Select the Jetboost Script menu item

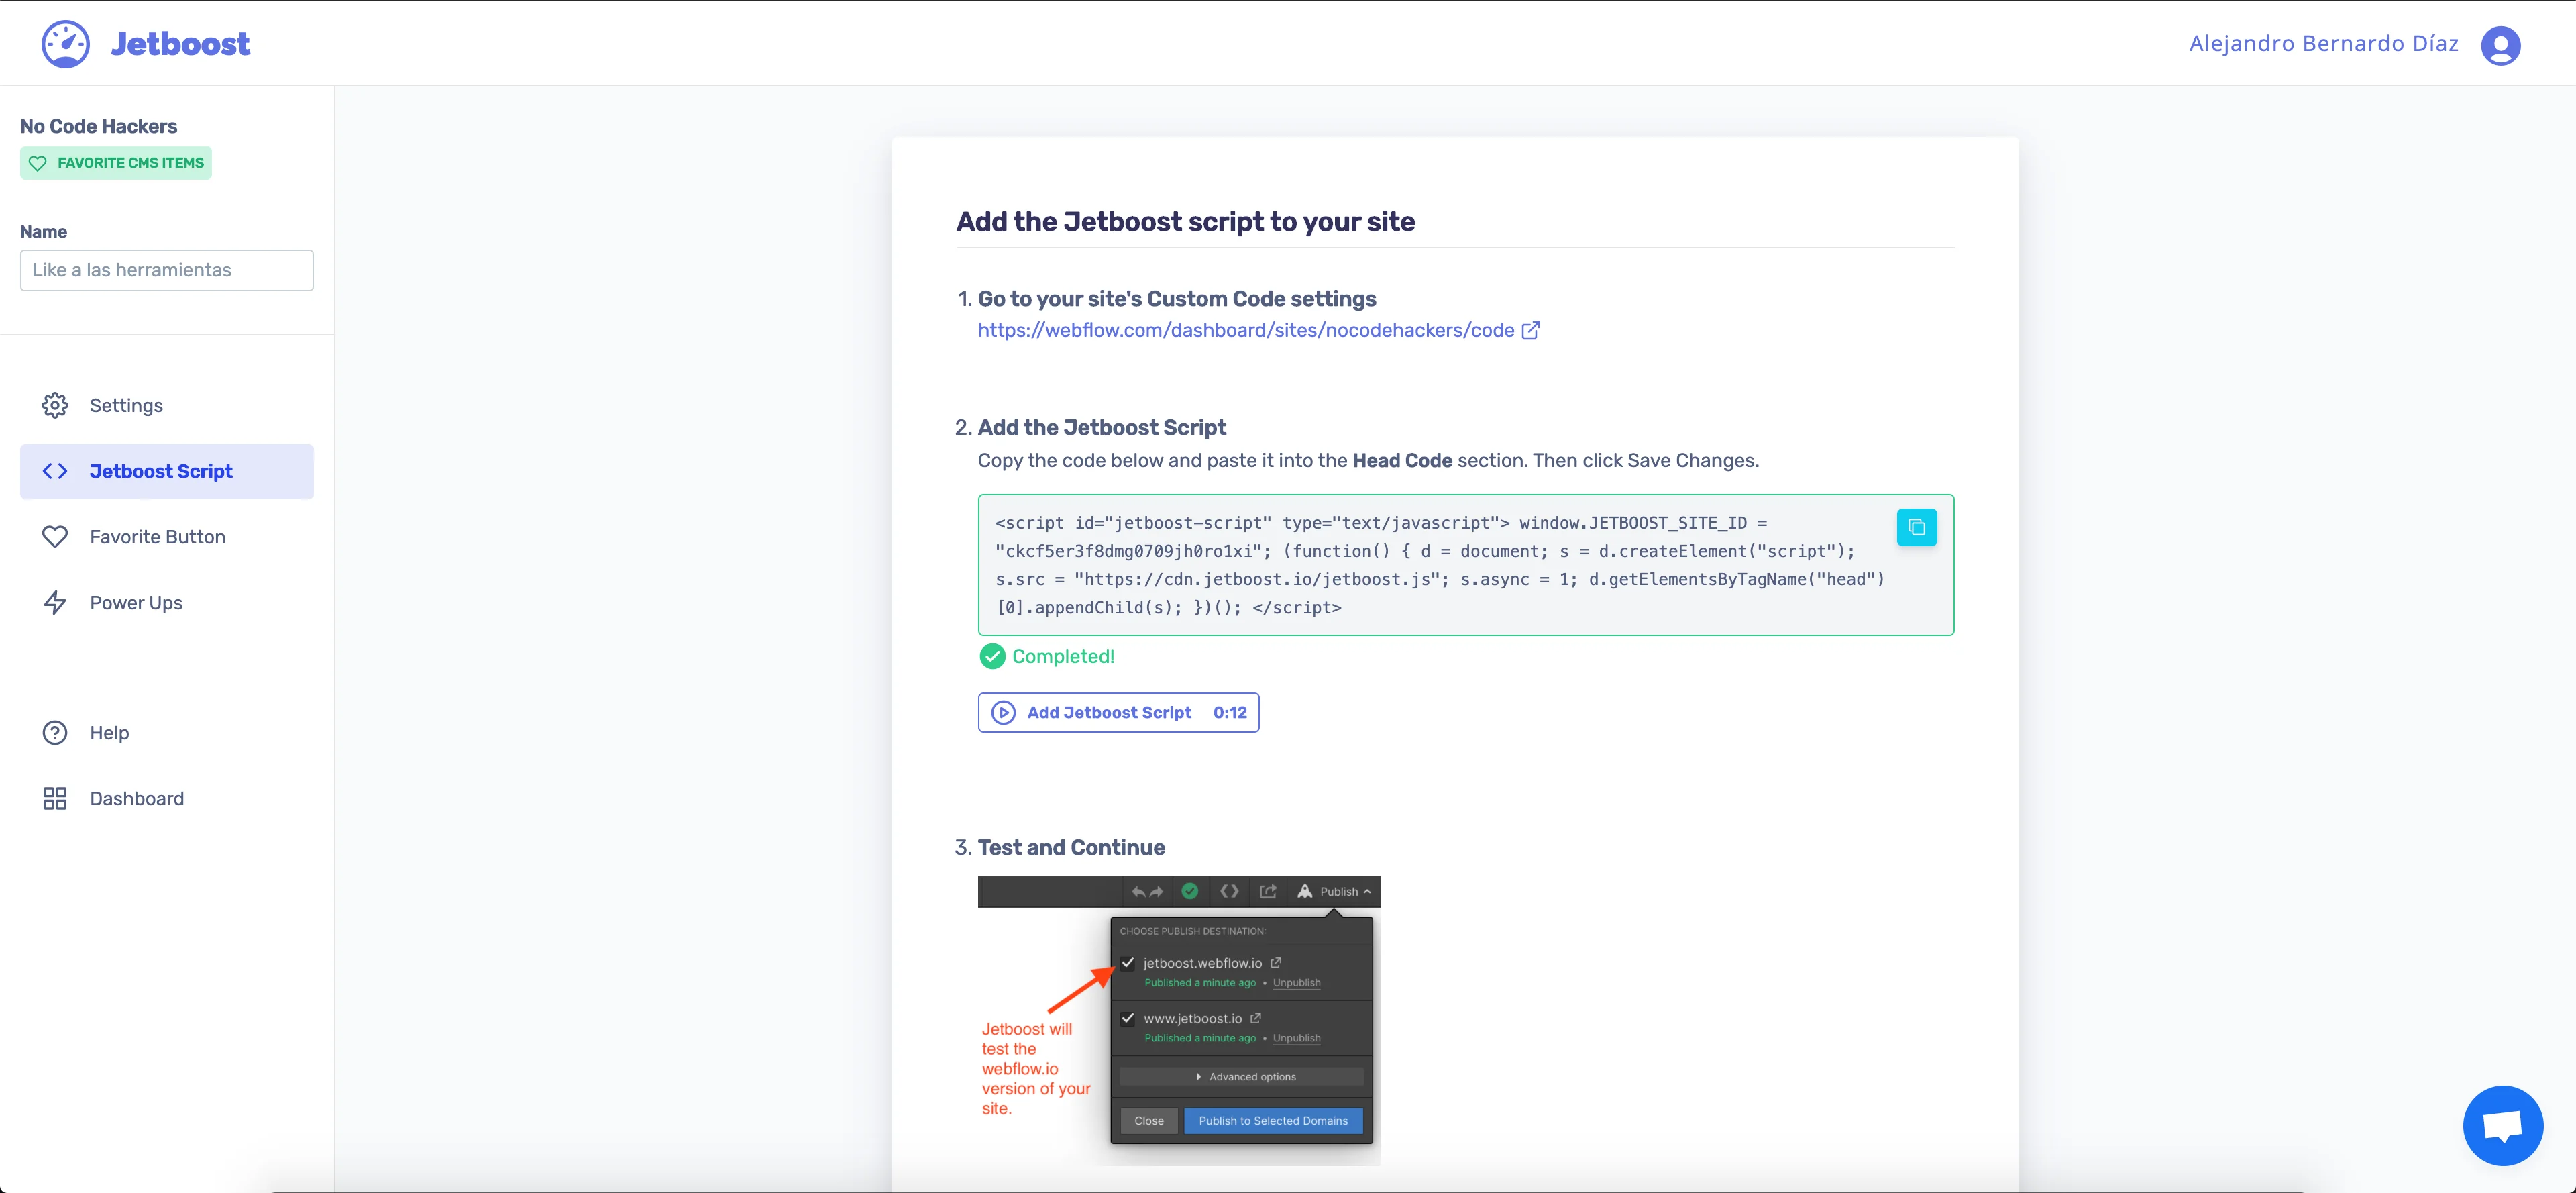166,471
